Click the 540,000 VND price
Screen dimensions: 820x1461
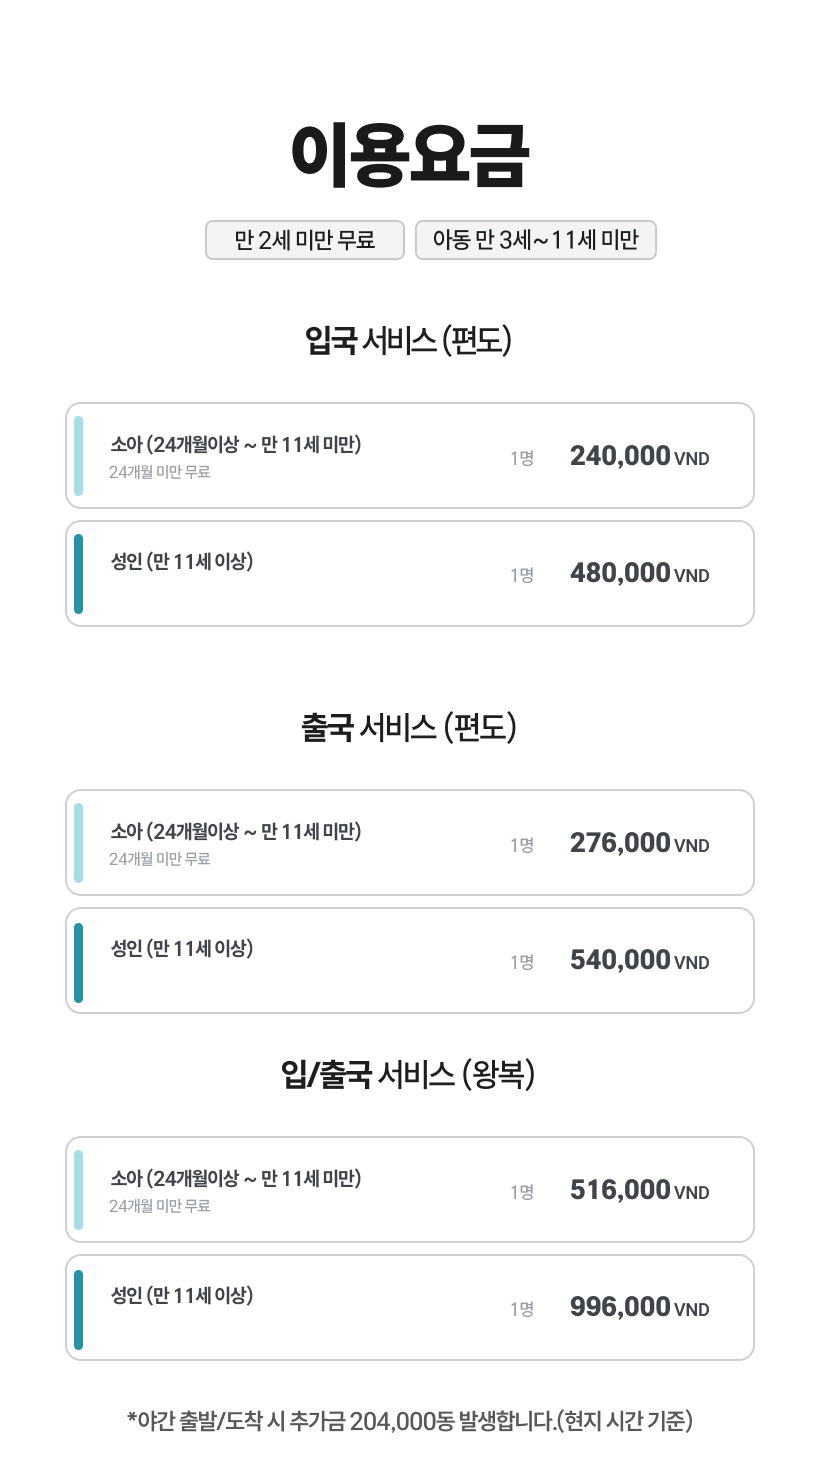pos(639,961)
